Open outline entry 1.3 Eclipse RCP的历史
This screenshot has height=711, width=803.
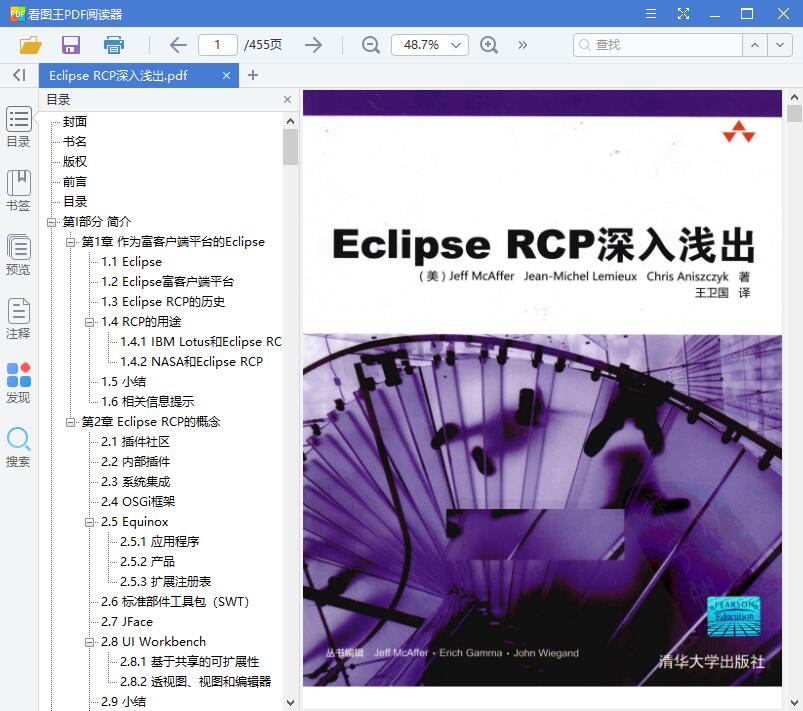point(163,302)
